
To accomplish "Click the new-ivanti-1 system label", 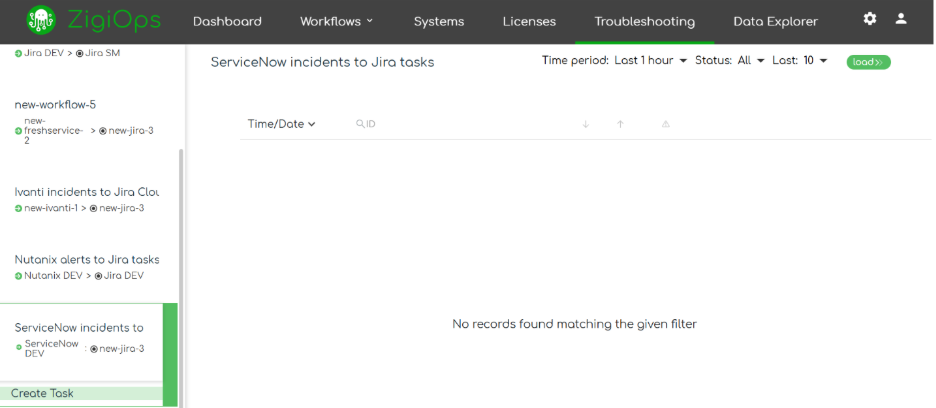I will tap(51, 208).
